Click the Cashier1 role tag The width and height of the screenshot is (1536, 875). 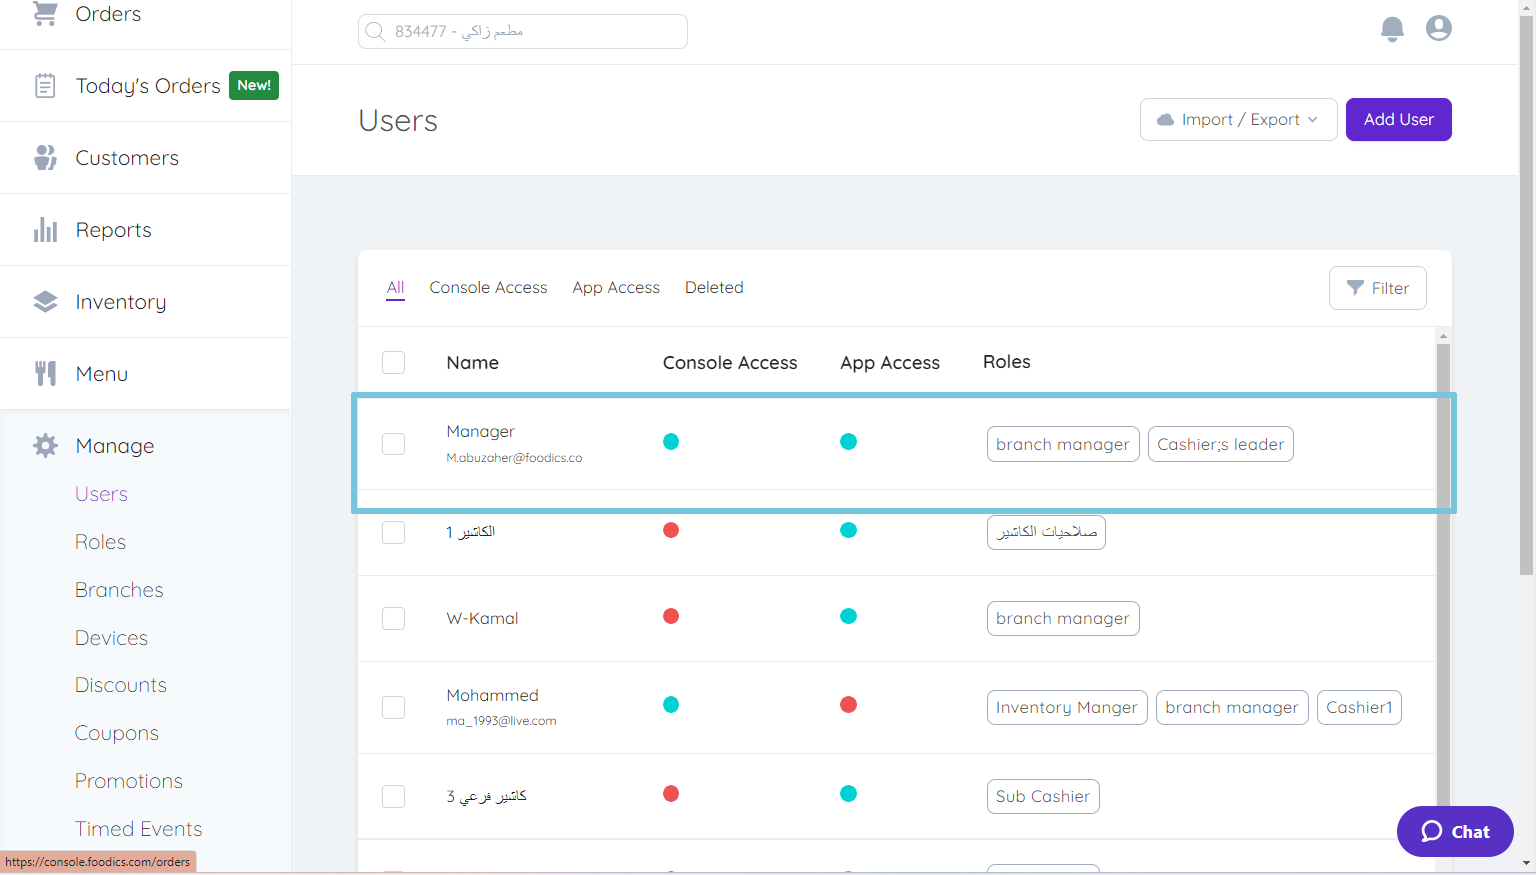[1359, 707]
